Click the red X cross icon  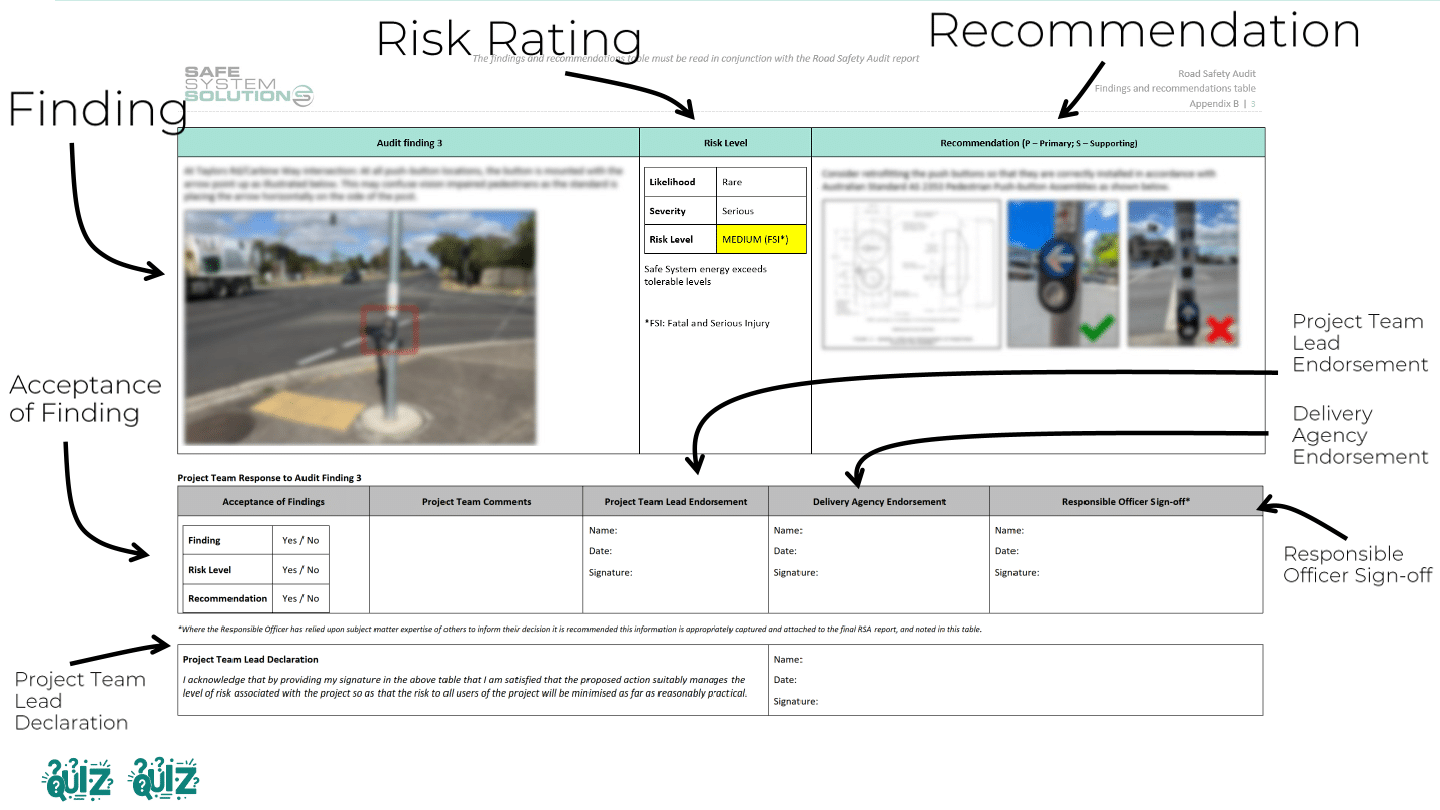(1219, 327)
